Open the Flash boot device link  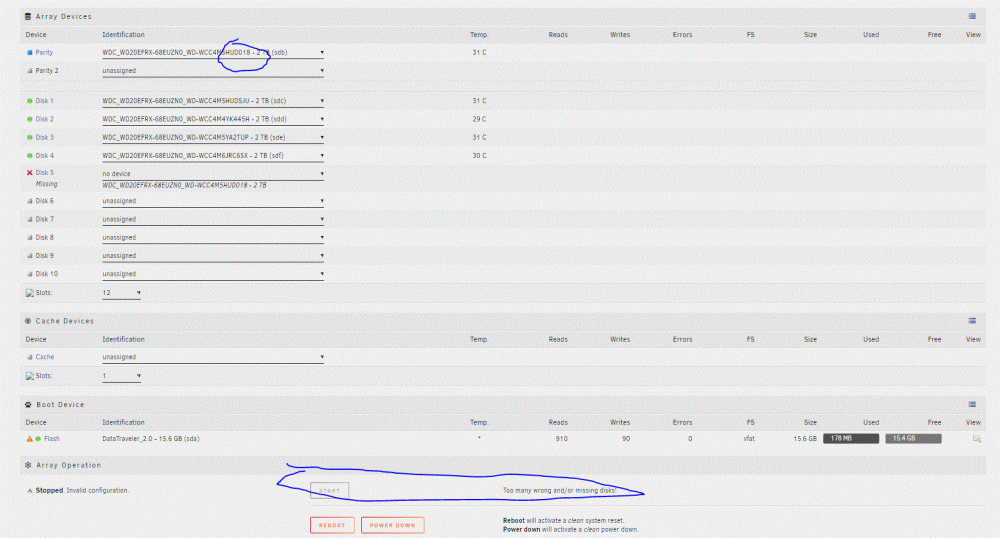click(52, 439)
